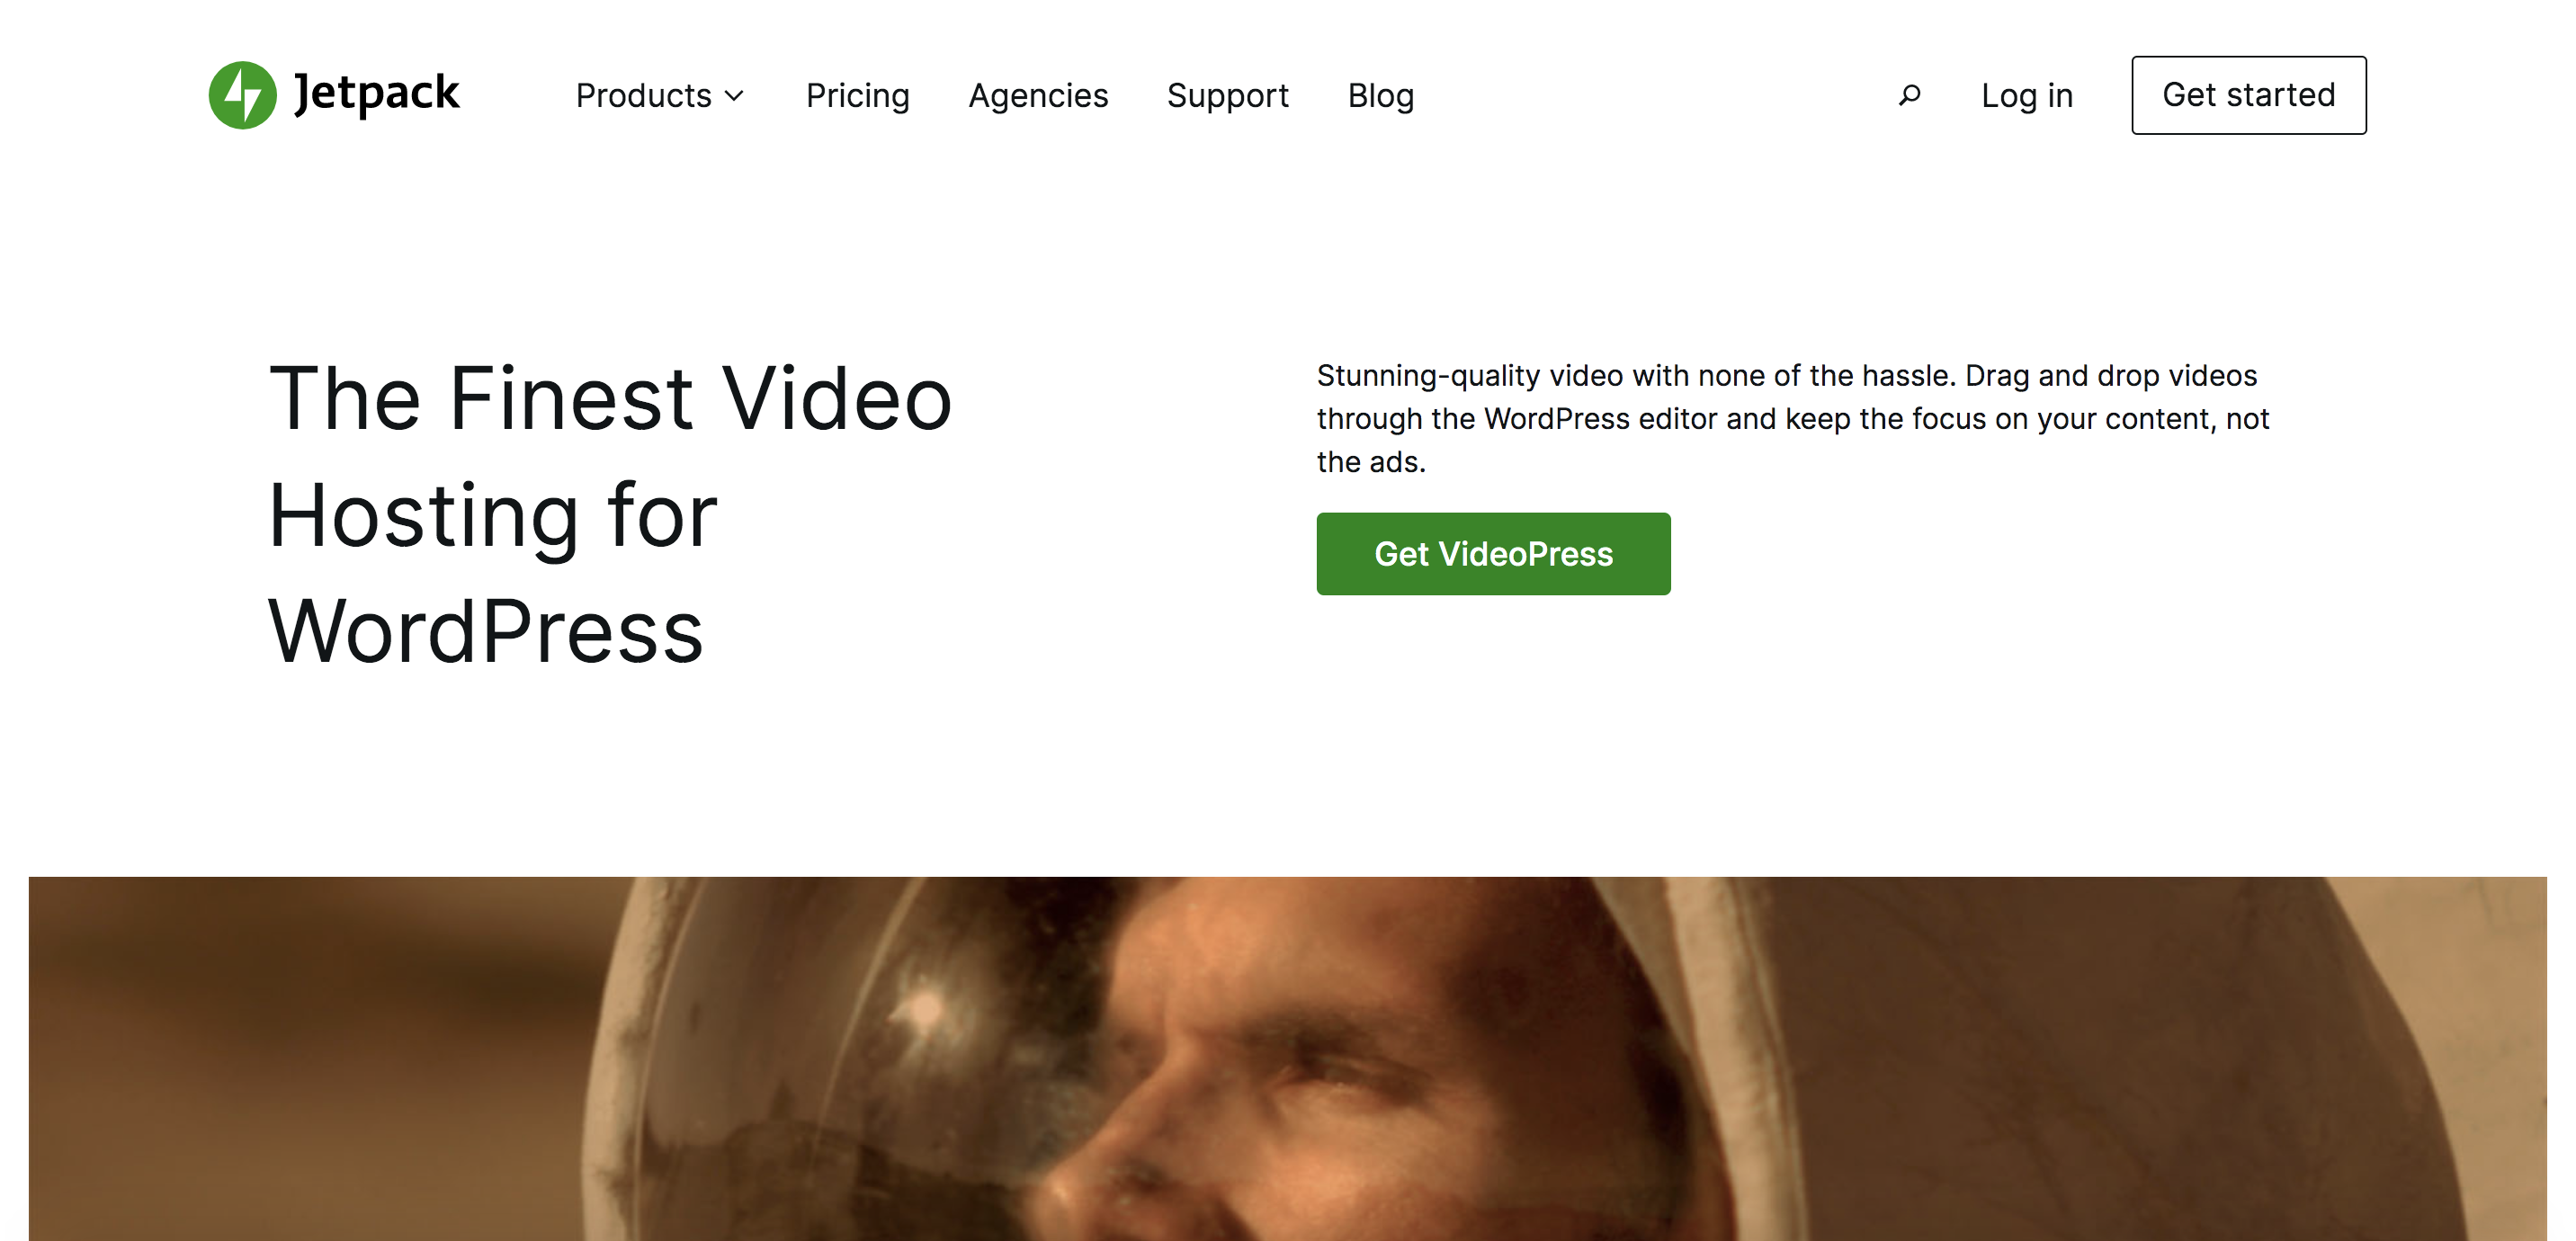Viewport: 2576px width, 1241px height.
Task: Scroll down to video preview section
Action: (1288, 1058)
